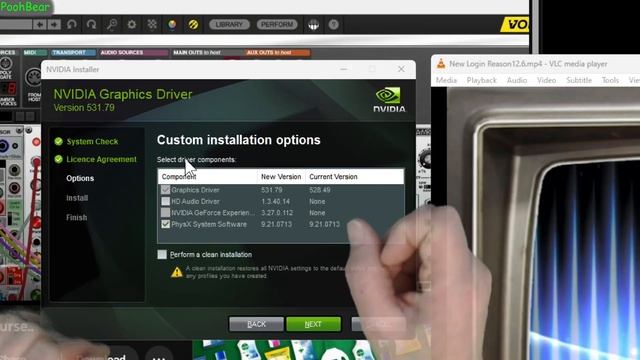Click the dotted grid icon in toolbar

coord(152,24)
